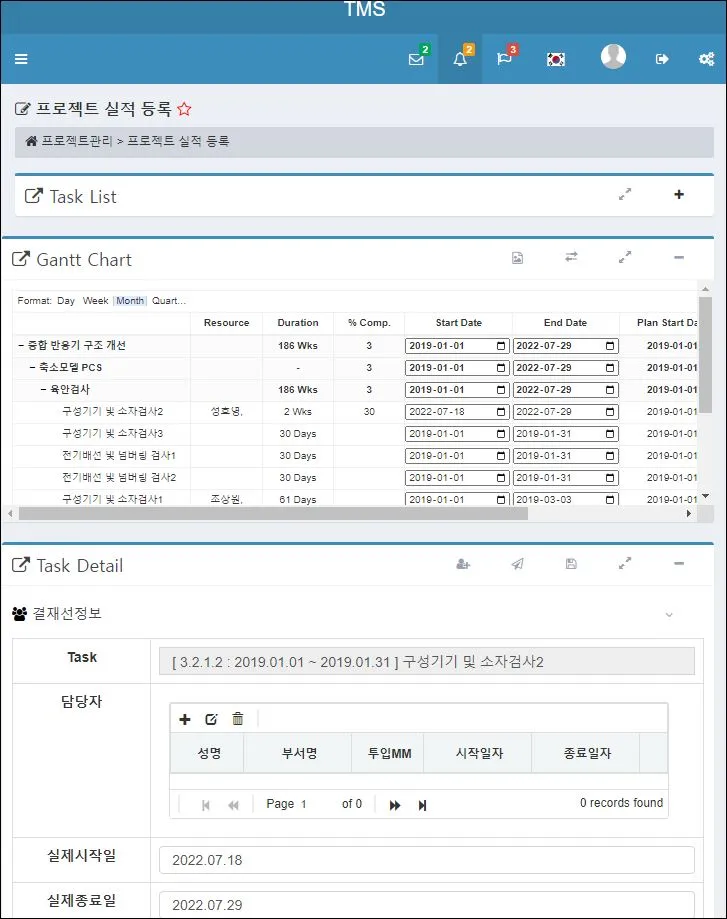The width and height of the screenshot is (727, 919).
Task: Click the 실제시작일 date input field
Action: (x=426, y=860)
